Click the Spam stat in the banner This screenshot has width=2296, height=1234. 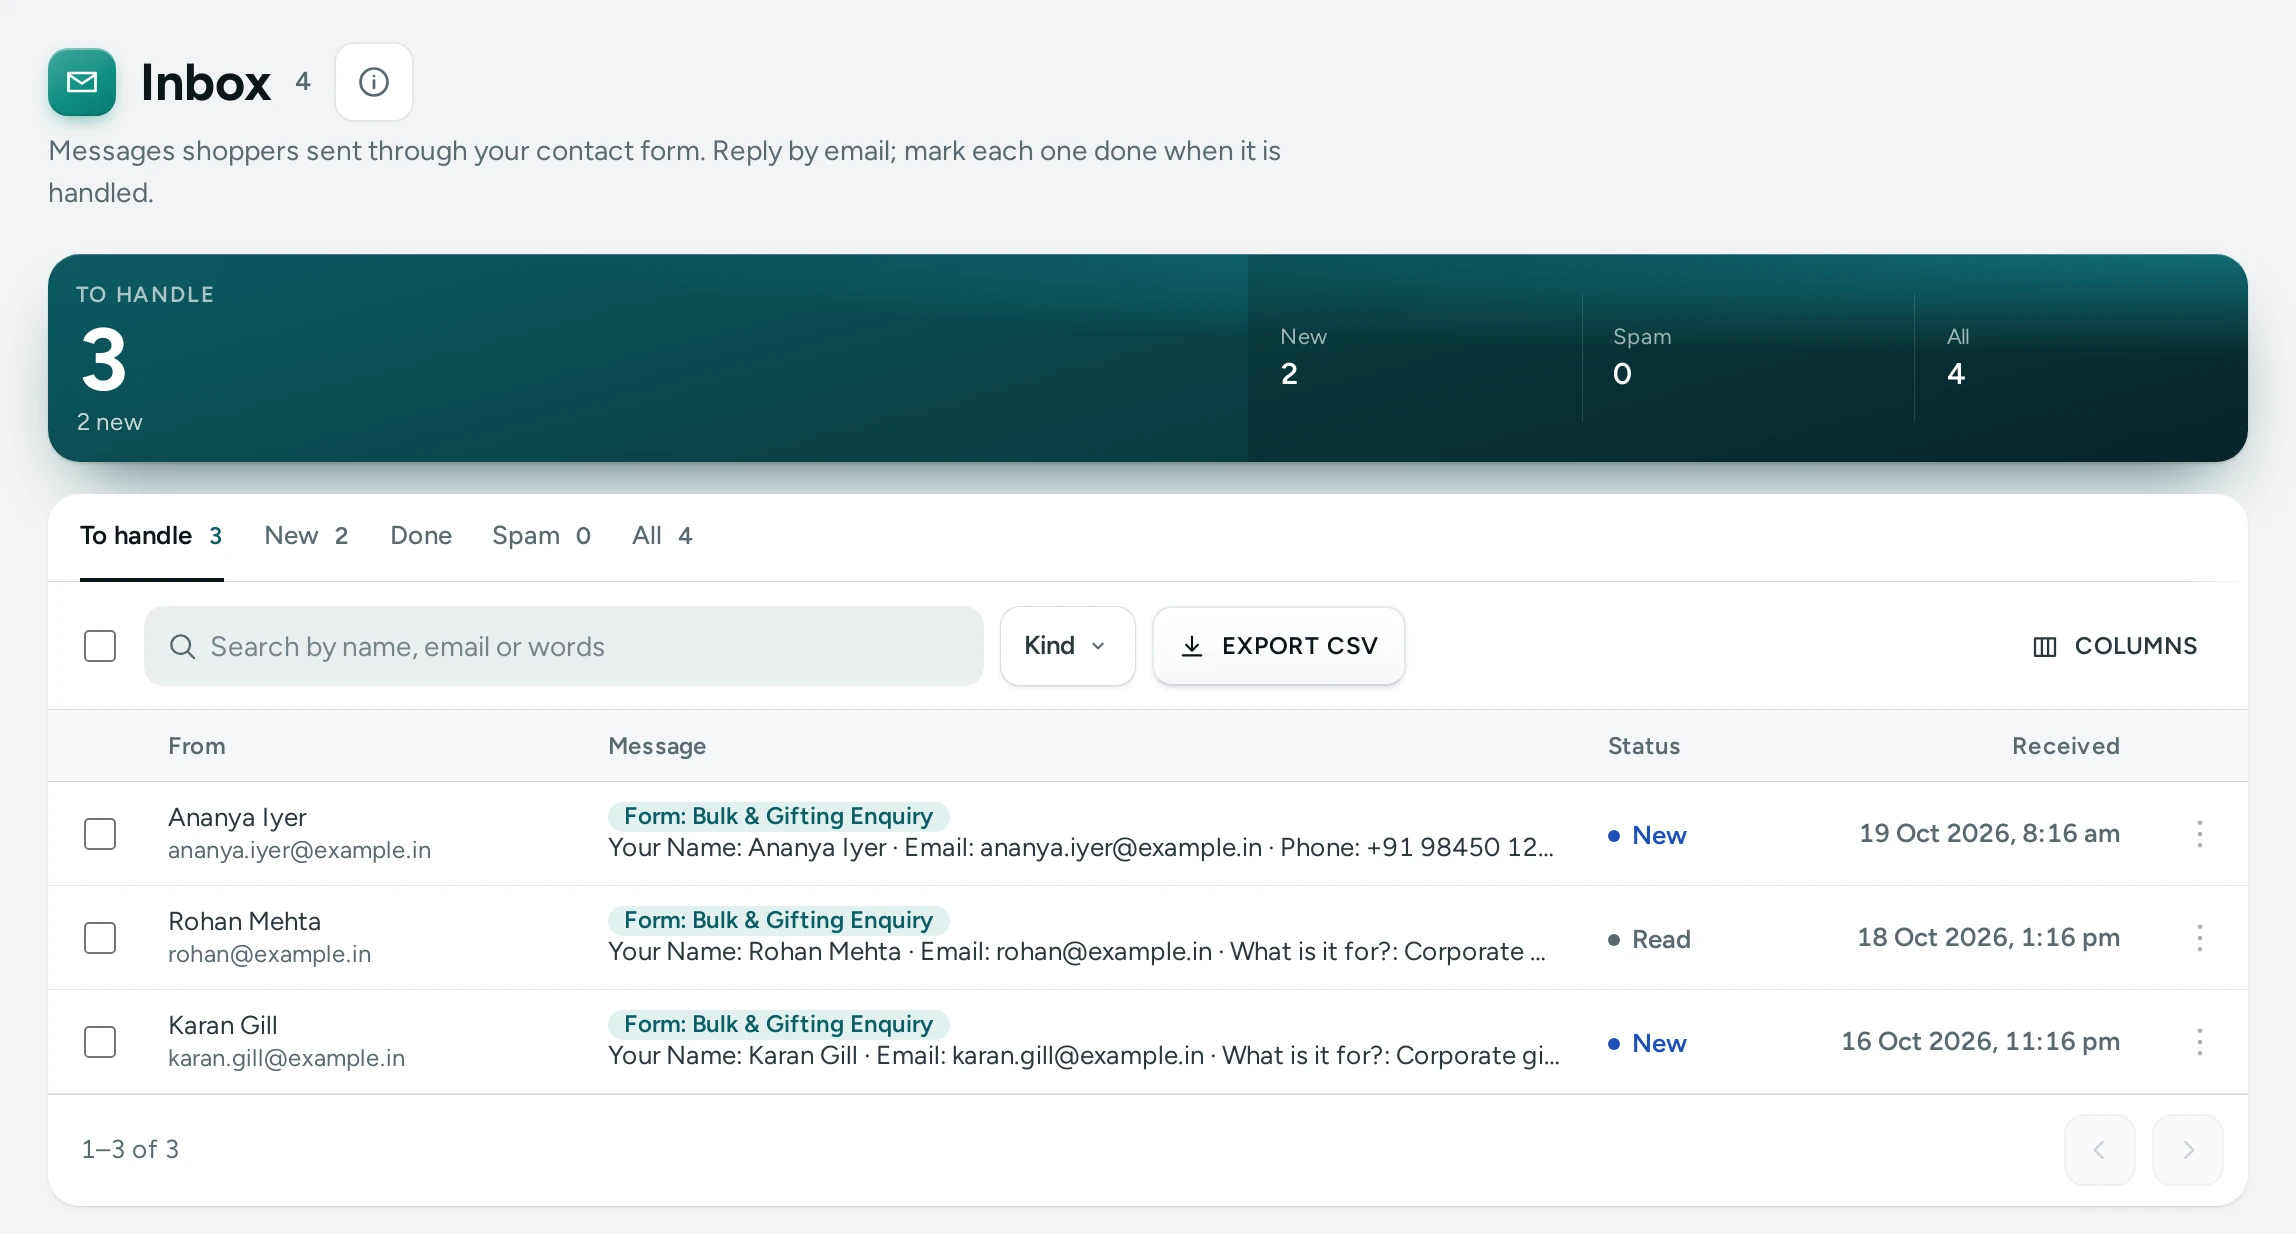(1642, 356)
